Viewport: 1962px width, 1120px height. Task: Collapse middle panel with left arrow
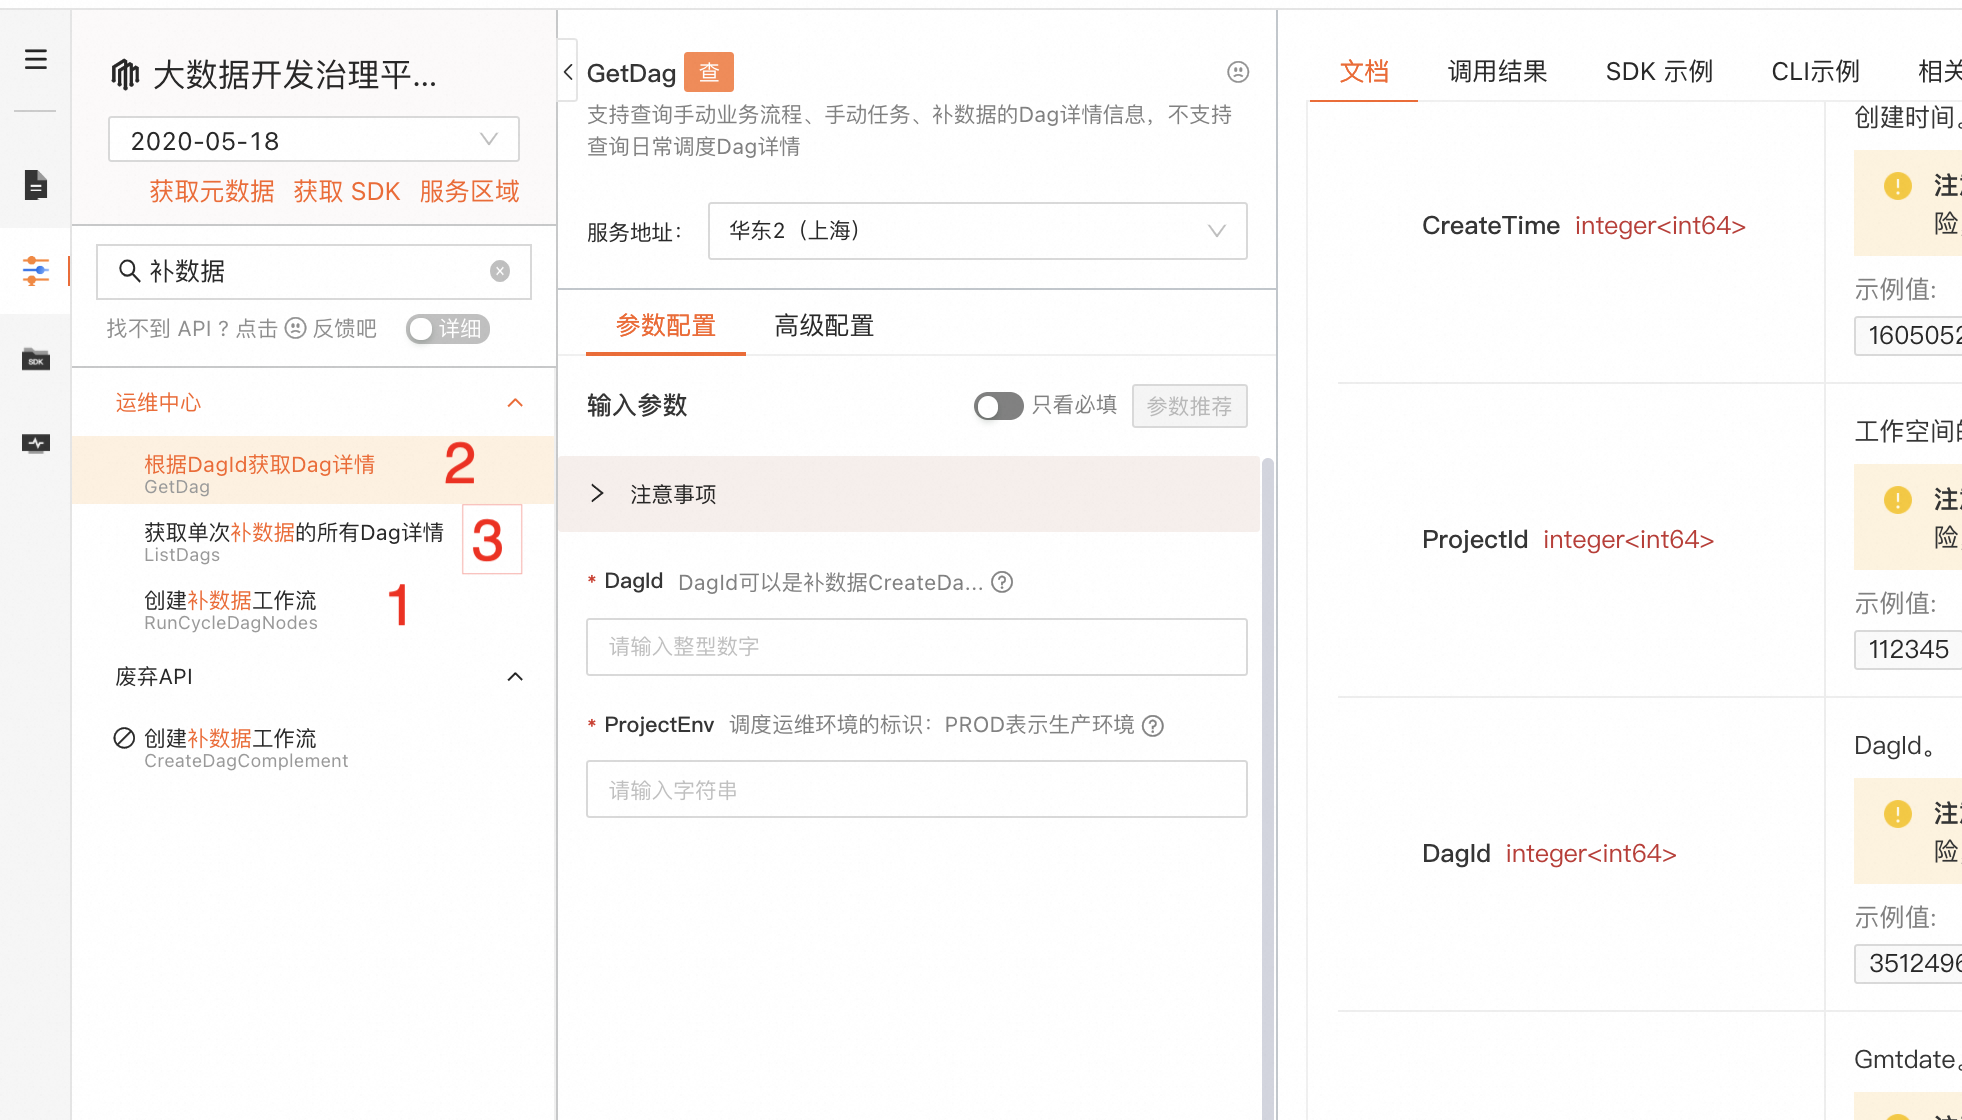(568, 71)
